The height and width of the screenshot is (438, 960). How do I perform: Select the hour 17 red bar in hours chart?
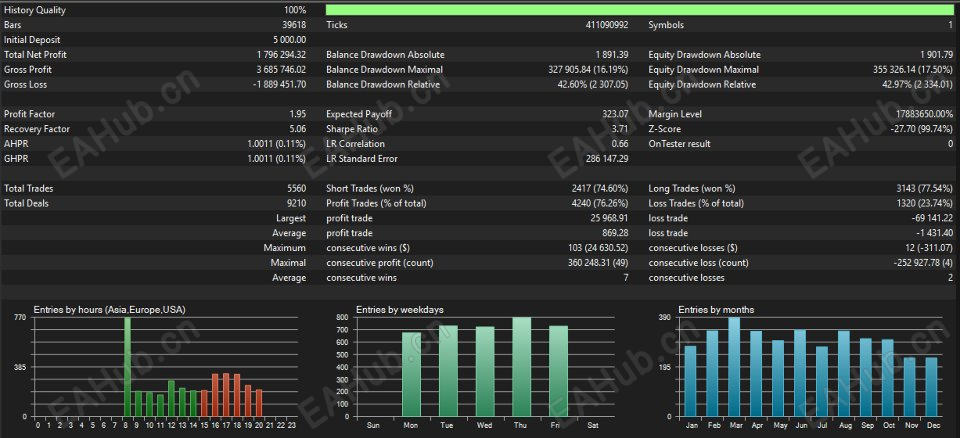(226, 395)
